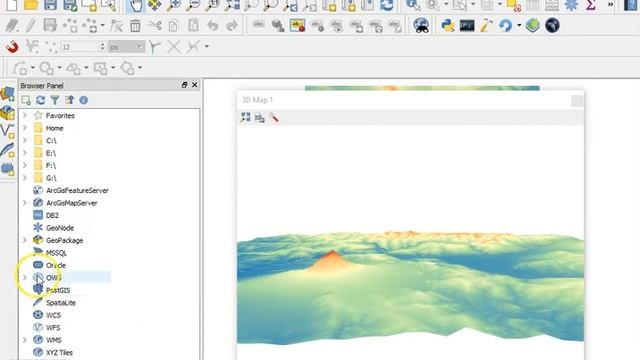Open add rectangle tool dropdown

pos(113,68)
